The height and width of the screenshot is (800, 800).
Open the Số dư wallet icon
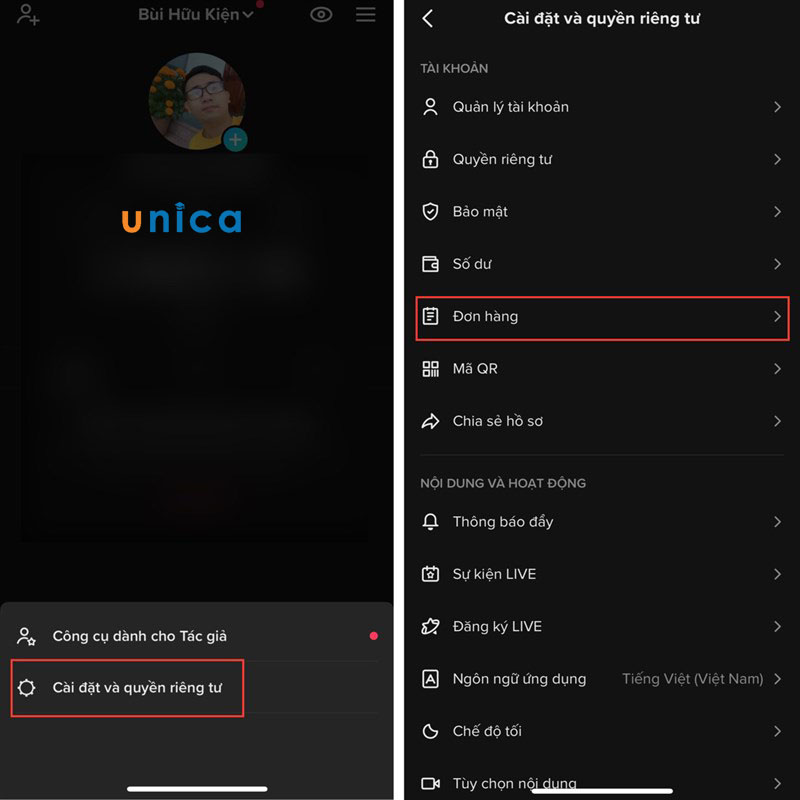430,264
